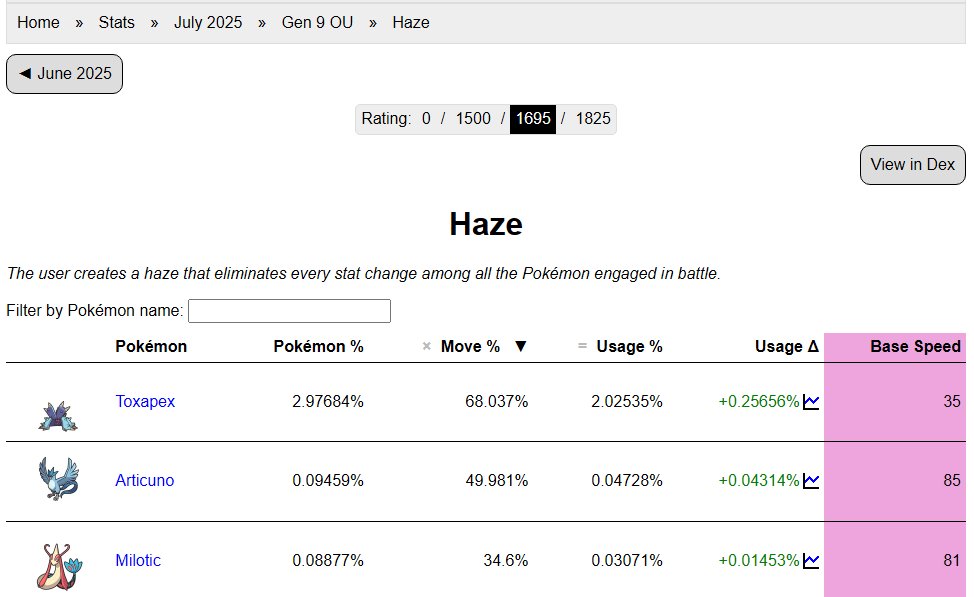Select rating cutoff 1825
The width and height of the screenshot is (974, 597).
coord(593,119)
